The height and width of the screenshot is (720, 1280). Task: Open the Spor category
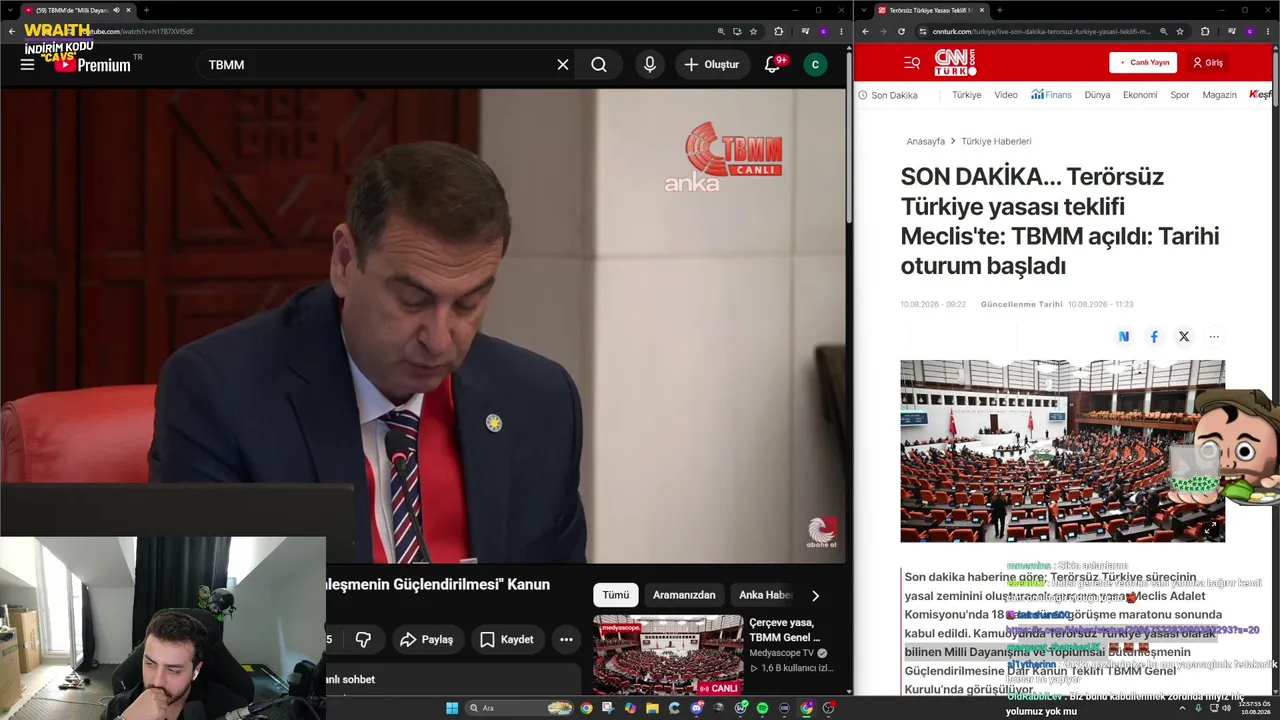1180,95
